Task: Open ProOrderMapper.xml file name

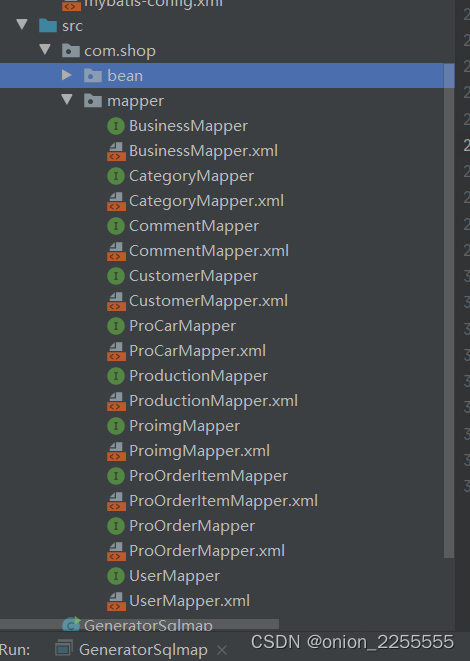Action: (x=207, y=551)
